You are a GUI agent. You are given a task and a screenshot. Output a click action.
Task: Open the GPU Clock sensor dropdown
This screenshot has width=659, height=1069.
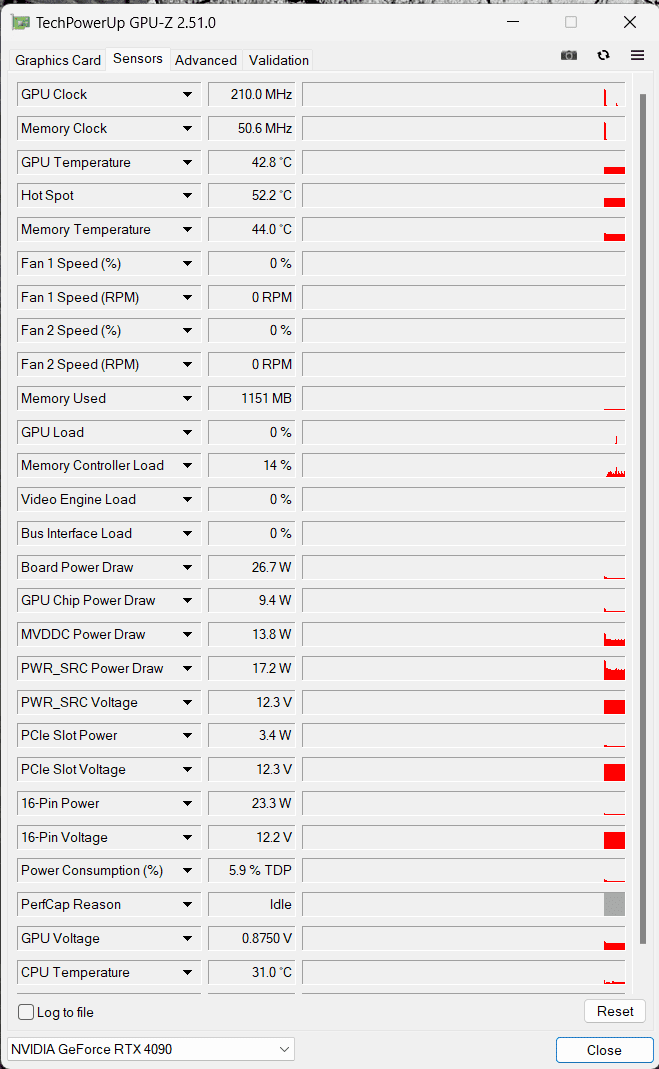(187, 95)
